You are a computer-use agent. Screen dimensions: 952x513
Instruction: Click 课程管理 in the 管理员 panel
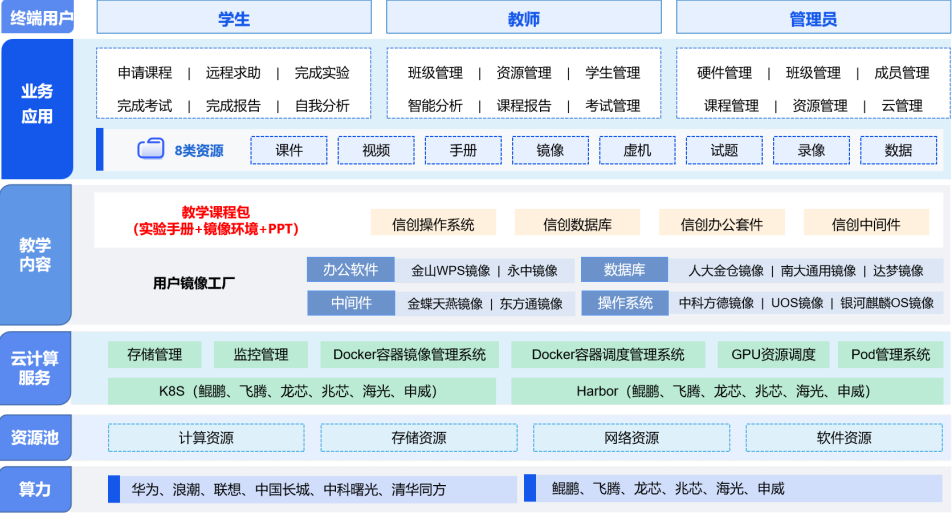tap(731, 106)
